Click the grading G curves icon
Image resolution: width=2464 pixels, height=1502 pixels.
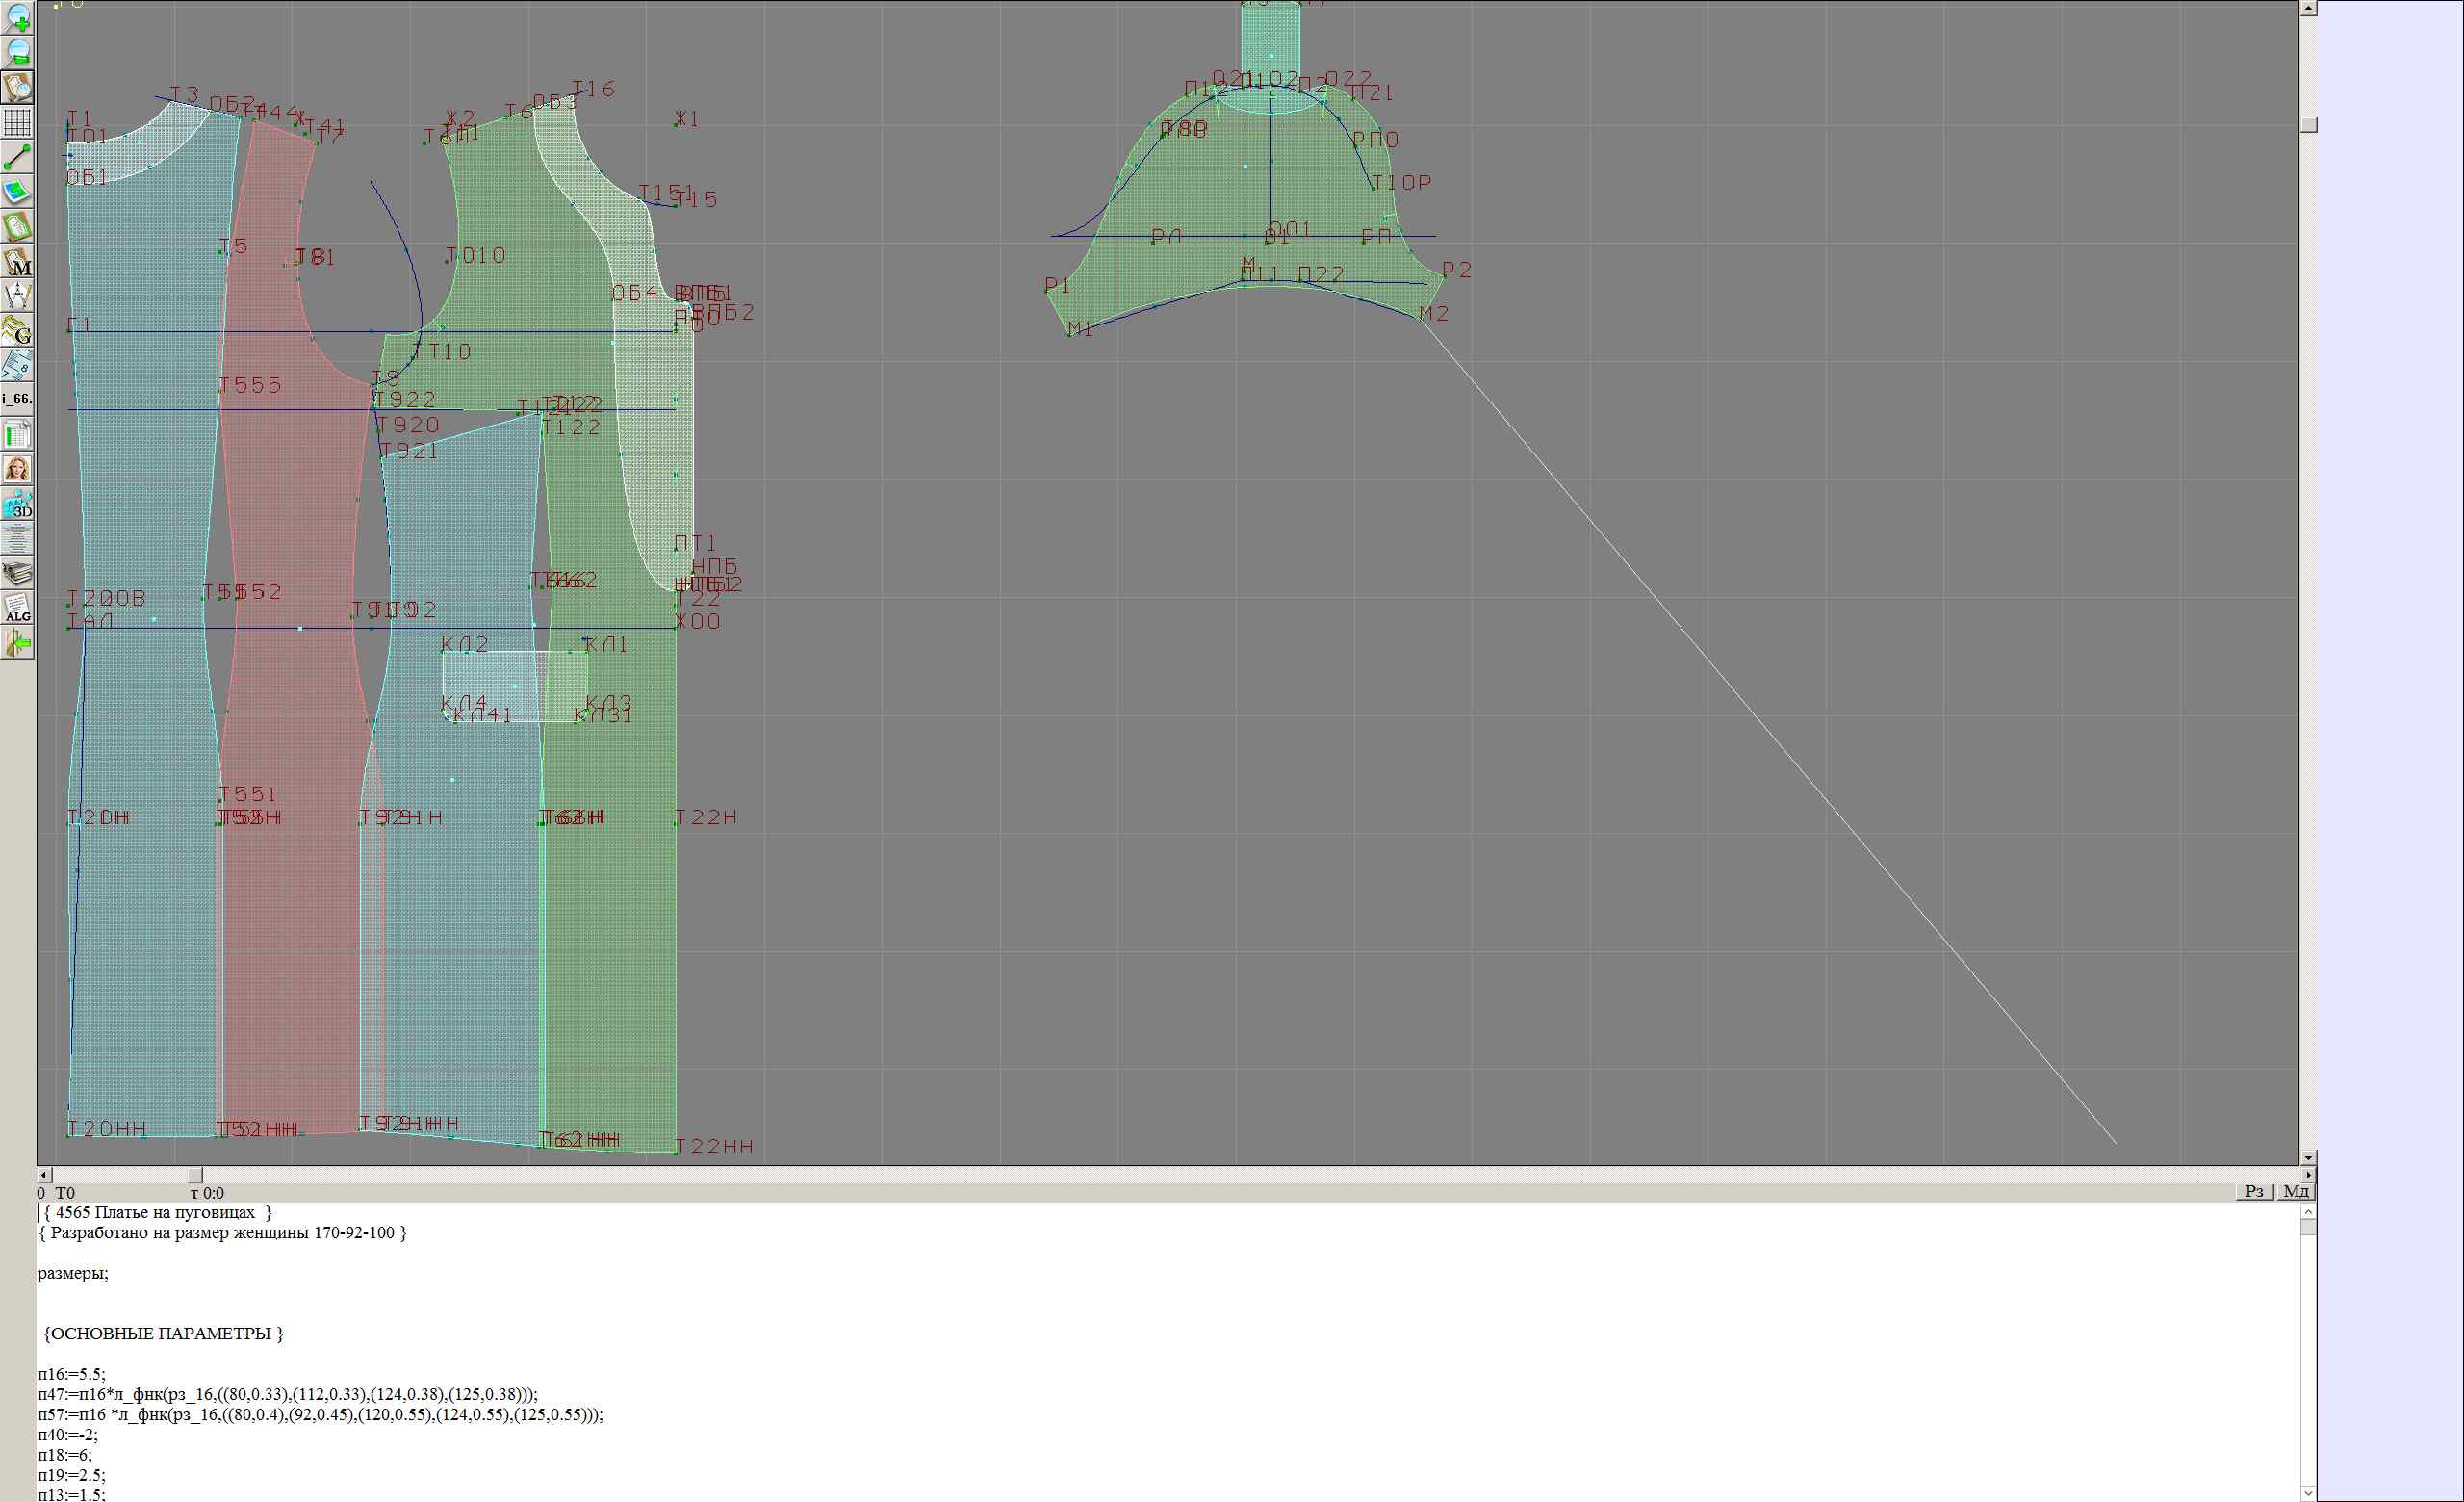pos(18,330)
